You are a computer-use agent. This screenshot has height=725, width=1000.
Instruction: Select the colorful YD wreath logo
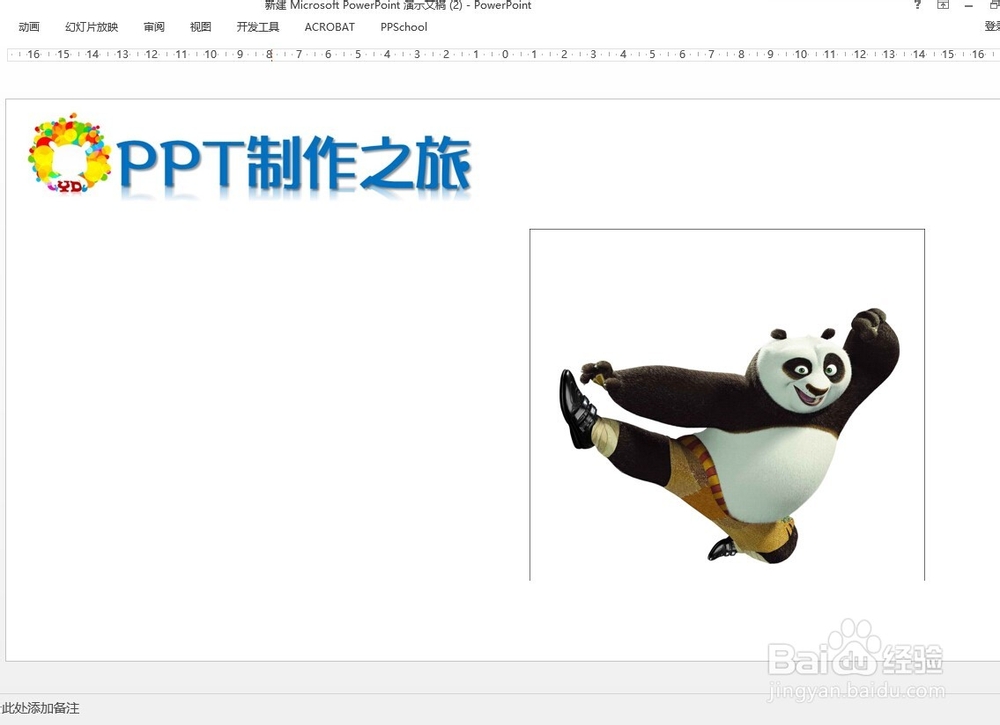[70, 153]
